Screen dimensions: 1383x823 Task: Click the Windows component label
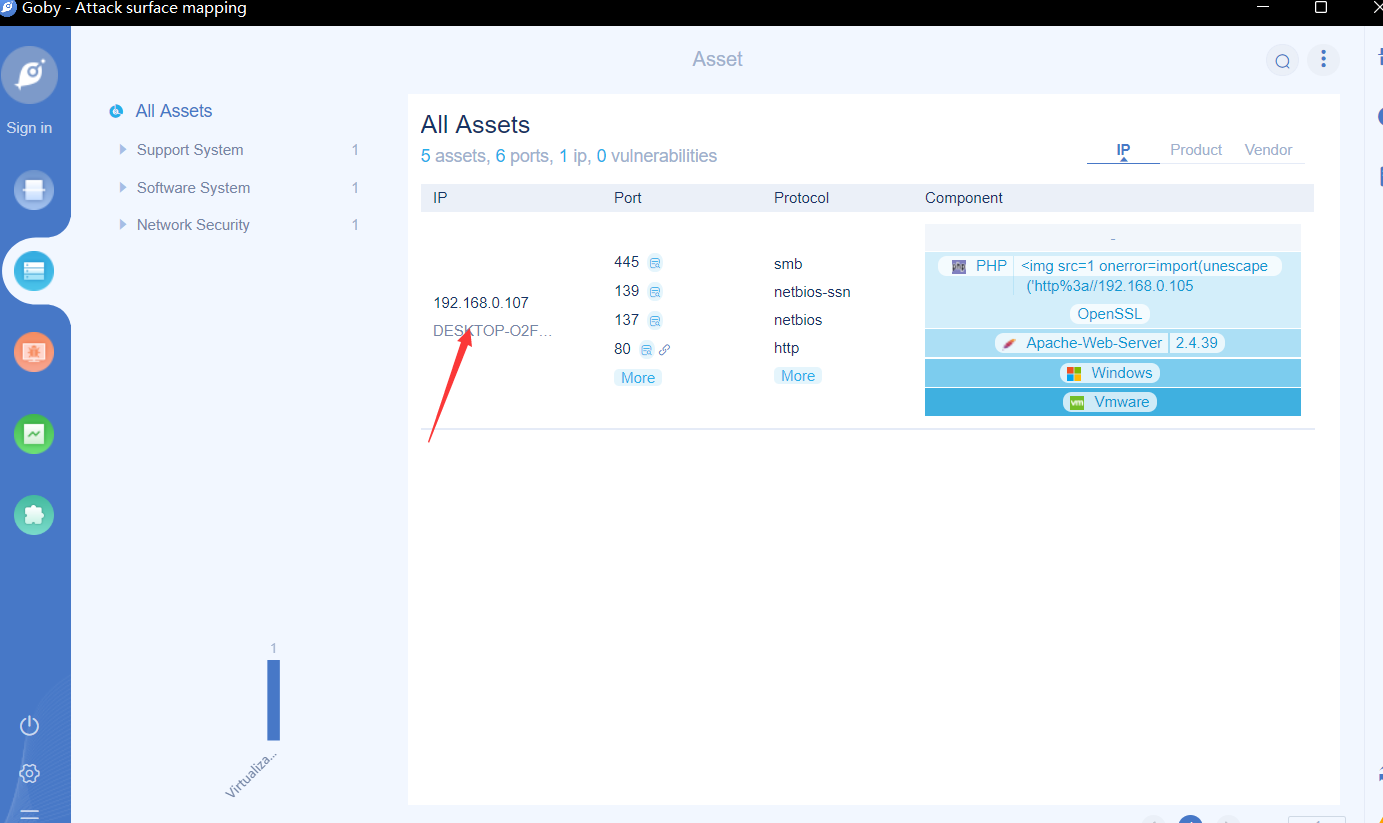point(1122,373)
